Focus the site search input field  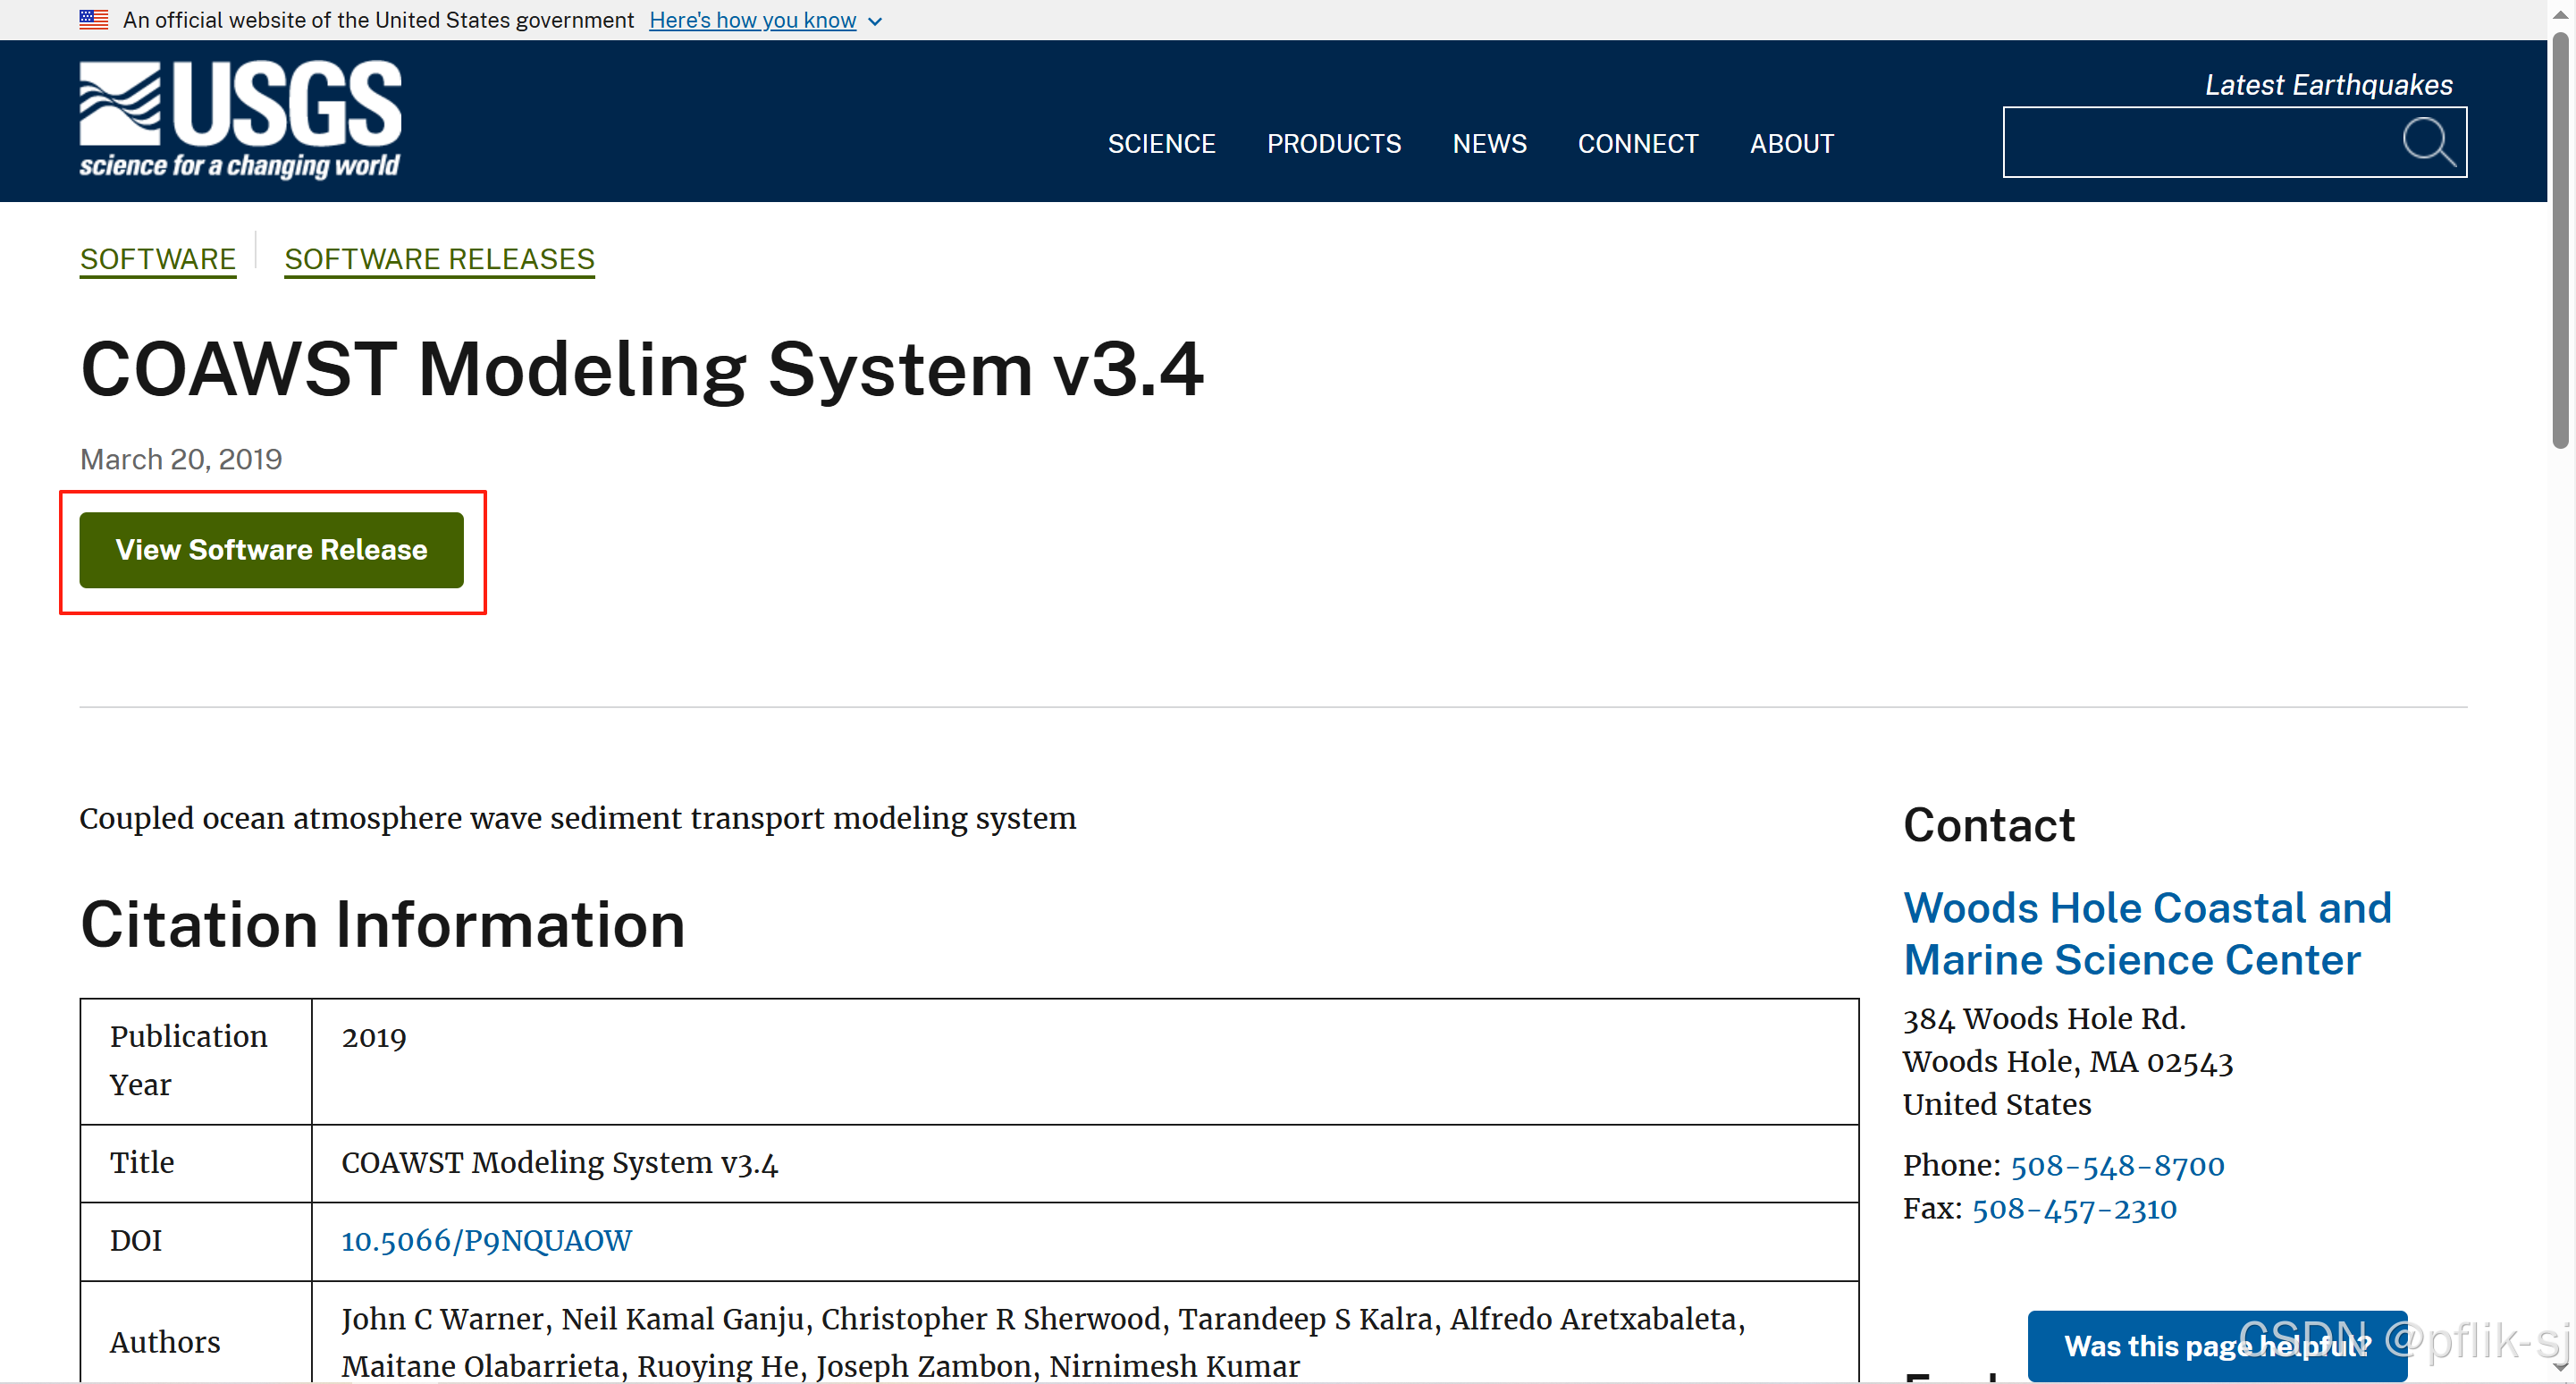click(2198, 142)
